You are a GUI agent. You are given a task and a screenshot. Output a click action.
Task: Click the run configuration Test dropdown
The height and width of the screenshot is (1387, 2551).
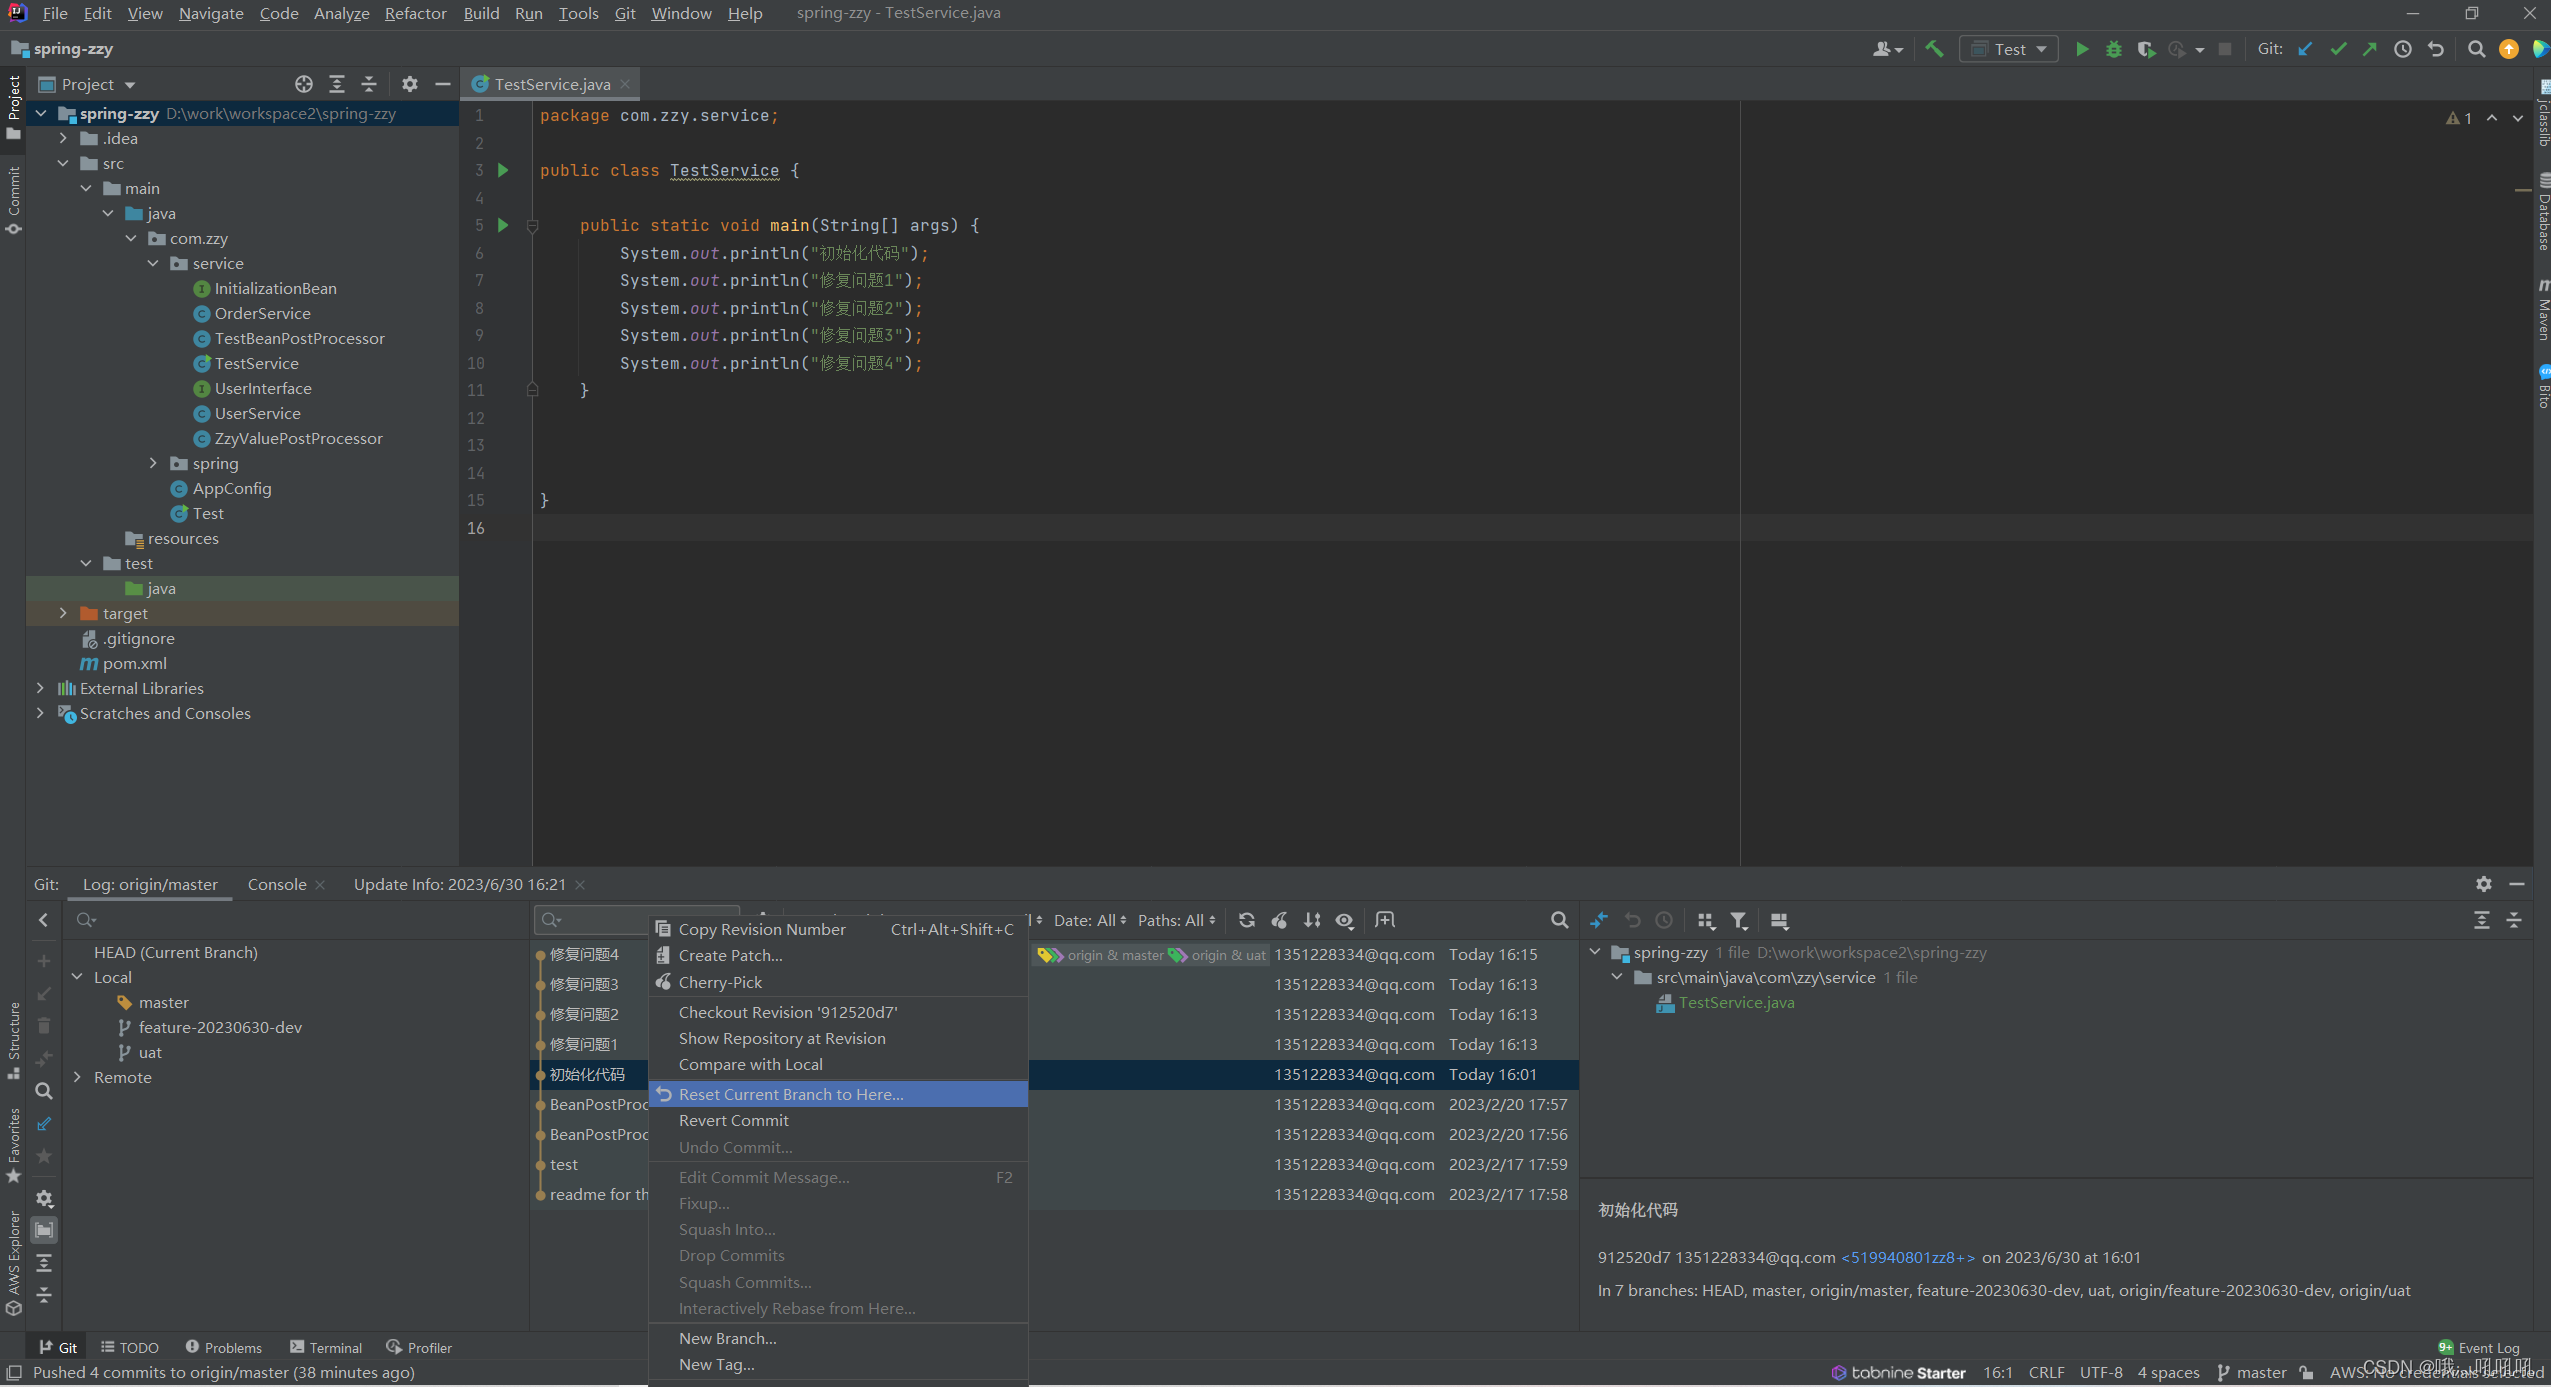coord(2008,48)
